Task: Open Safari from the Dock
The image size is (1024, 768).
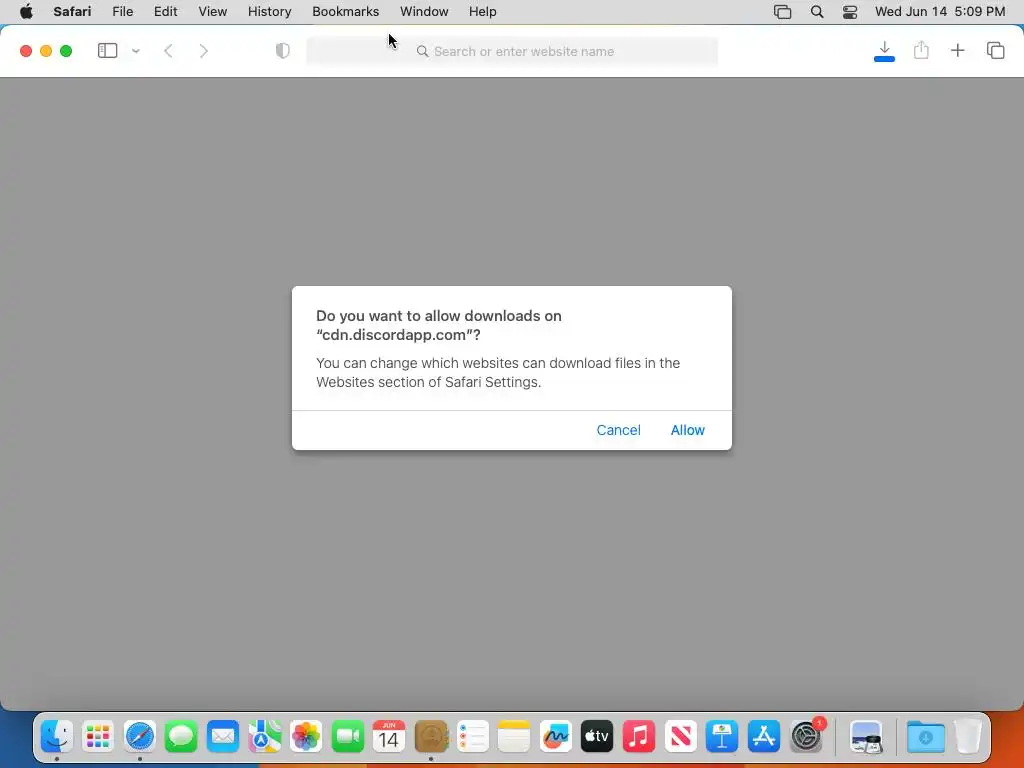Action: [140, 737]
